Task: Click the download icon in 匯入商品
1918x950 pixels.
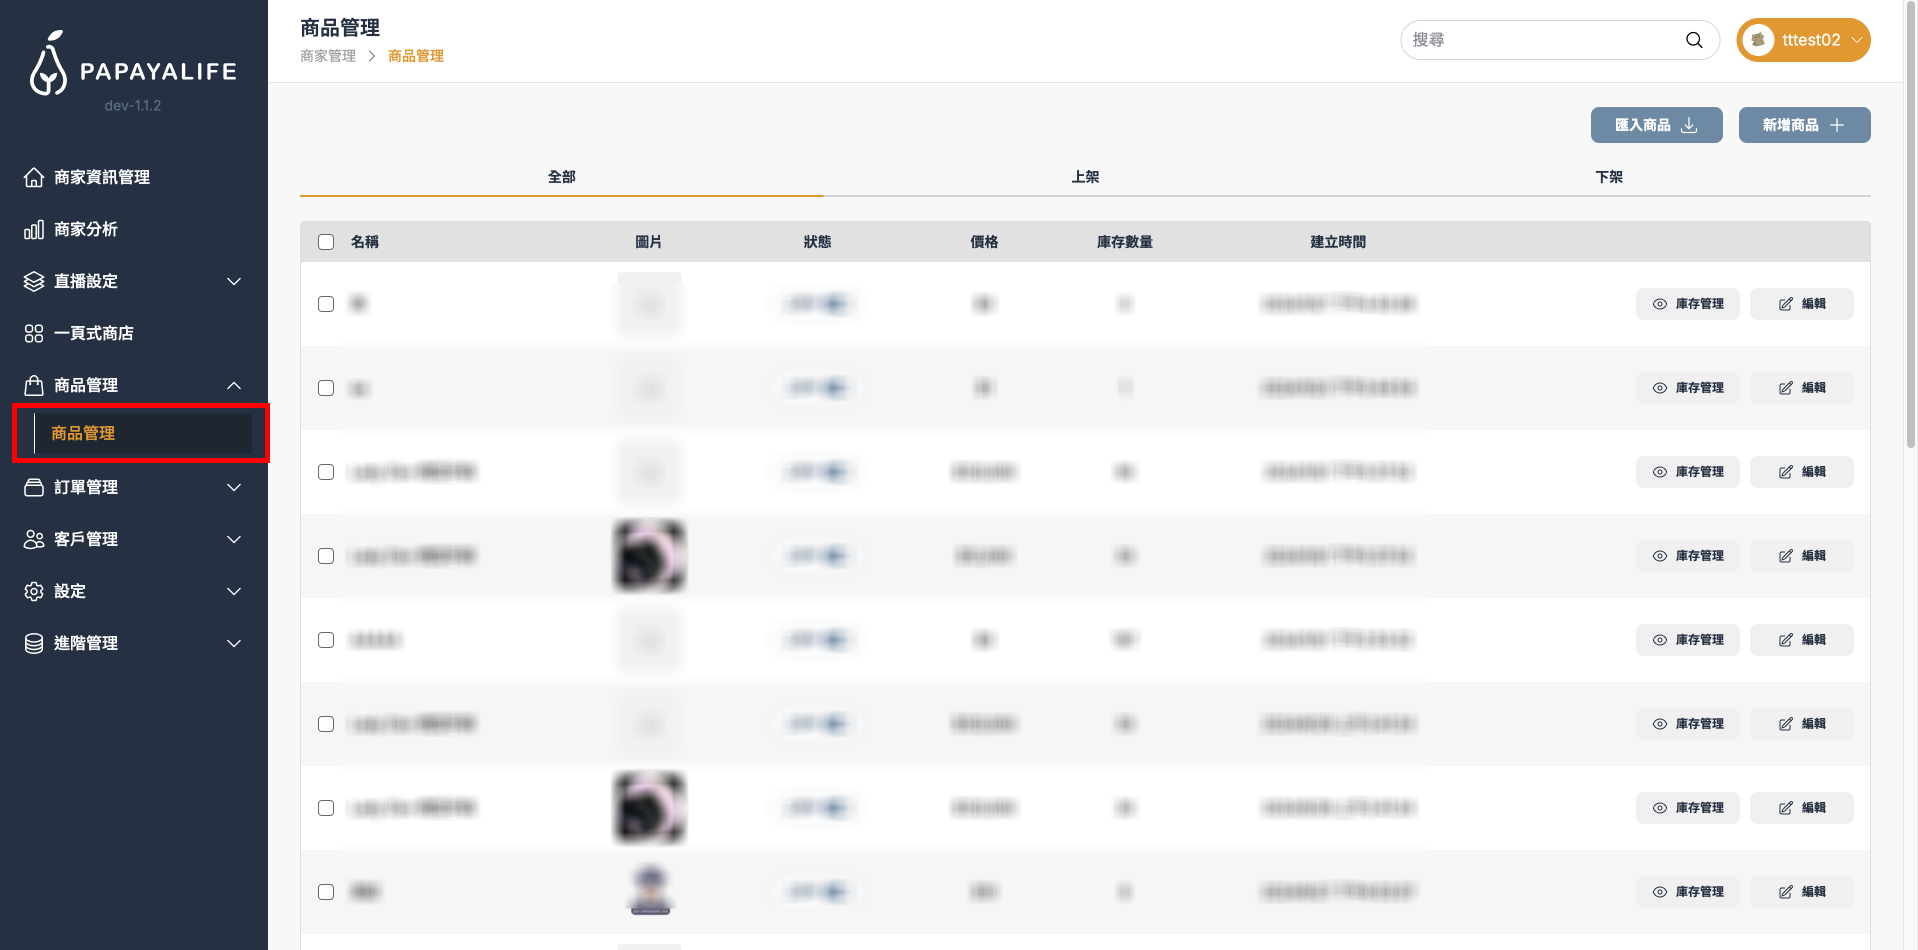Action: pyautogui.click(x=1689, y=125)
